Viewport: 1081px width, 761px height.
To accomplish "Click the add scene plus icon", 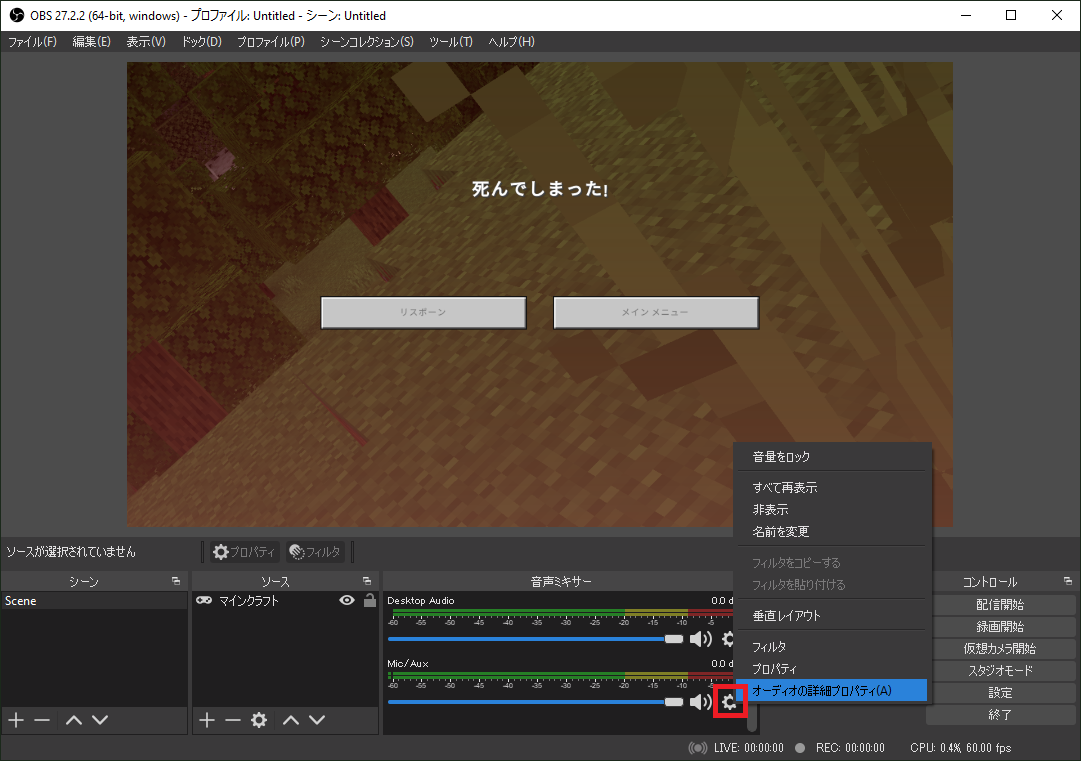I will 15,720.
